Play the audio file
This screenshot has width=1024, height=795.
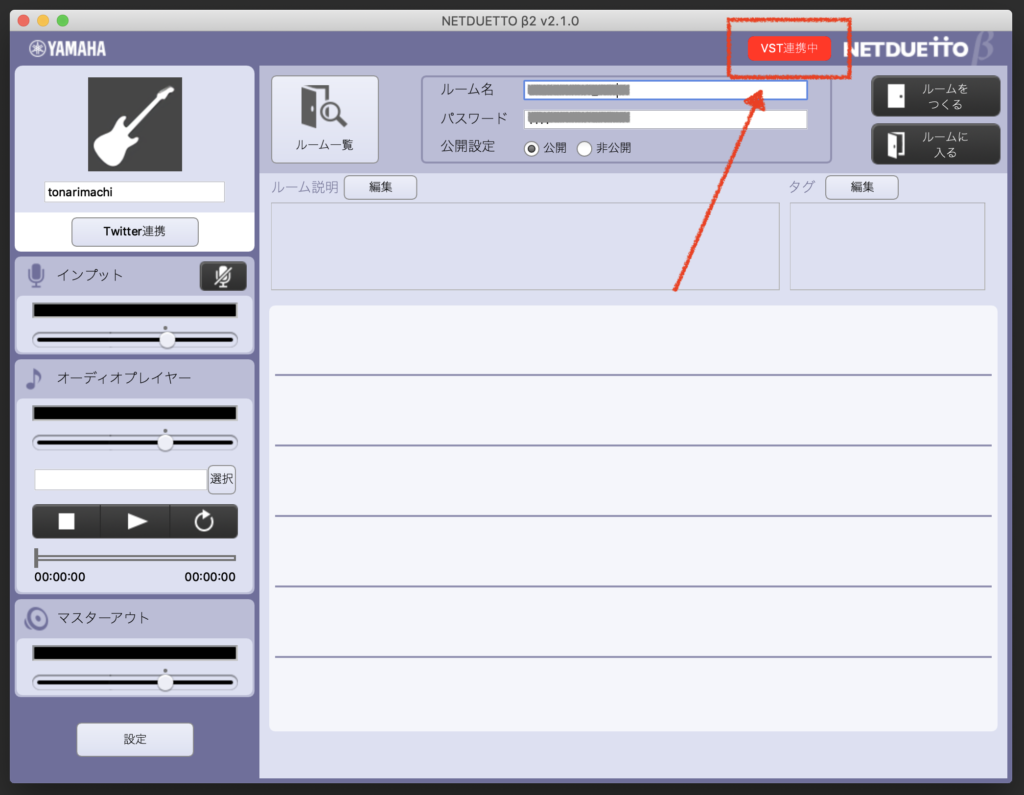tap(136, 521)
